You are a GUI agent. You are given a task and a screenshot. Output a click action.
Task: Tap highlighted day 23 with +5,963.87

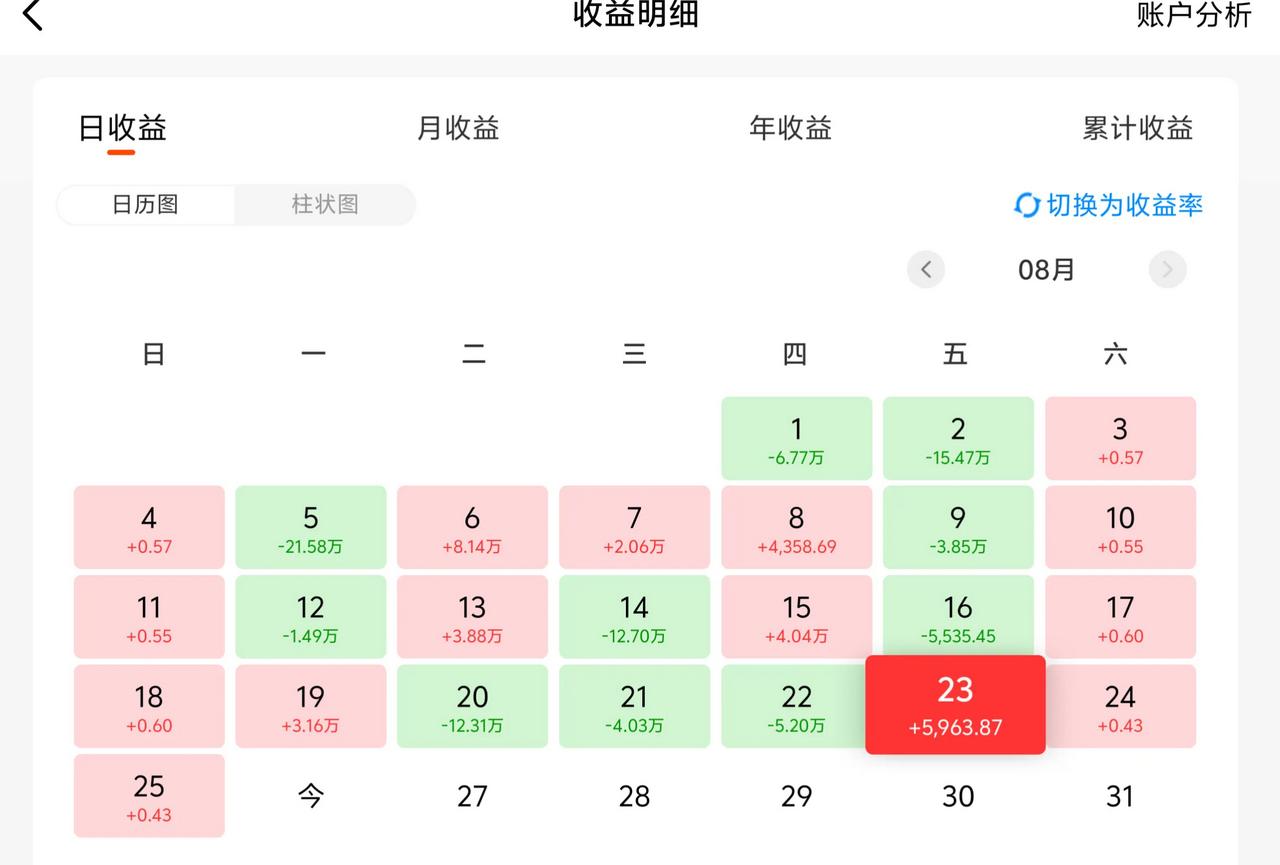pyautogui.click(x=955, y=705)
